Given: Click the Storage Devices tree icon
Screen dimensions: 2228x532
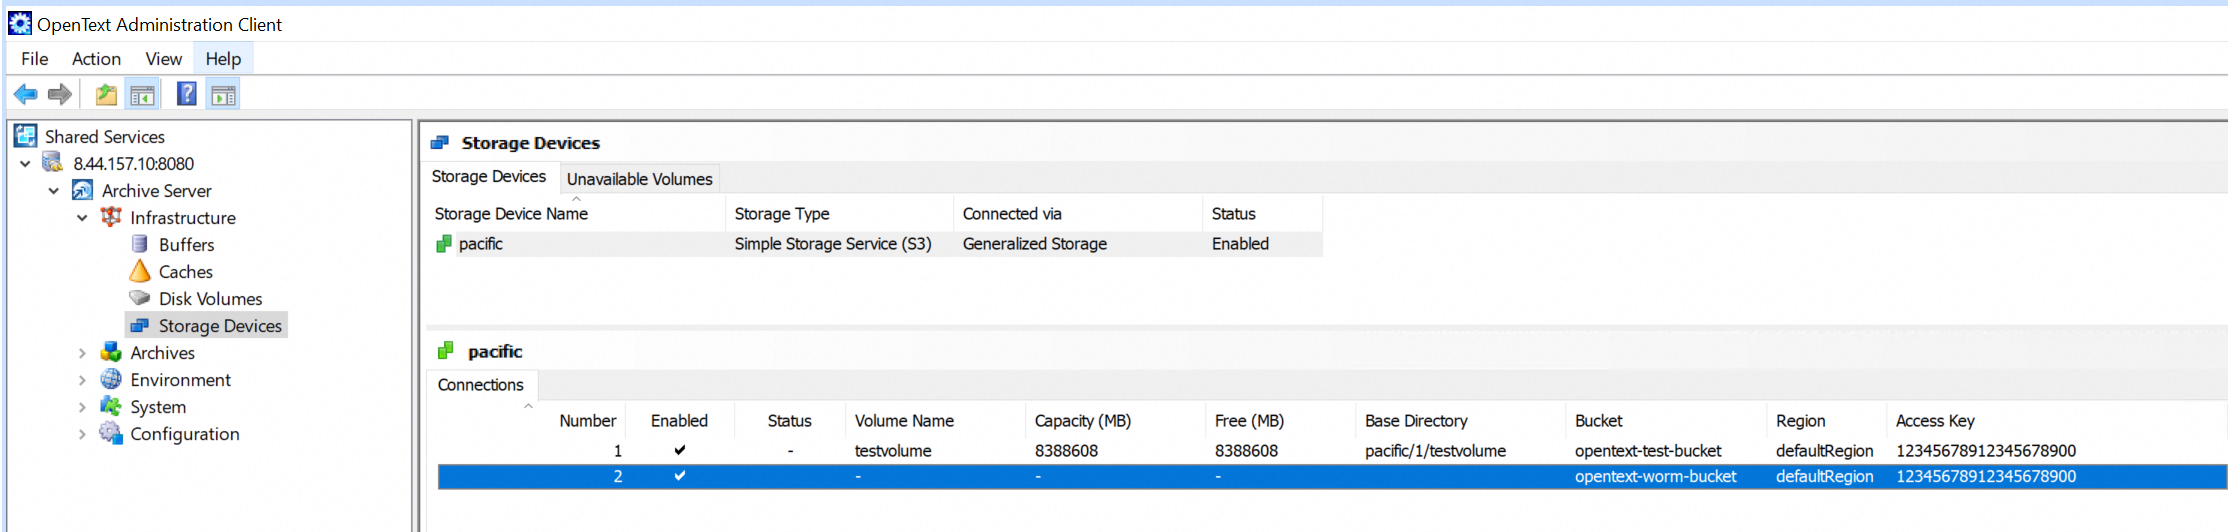Looking at the screenshot, I should 140,325.
